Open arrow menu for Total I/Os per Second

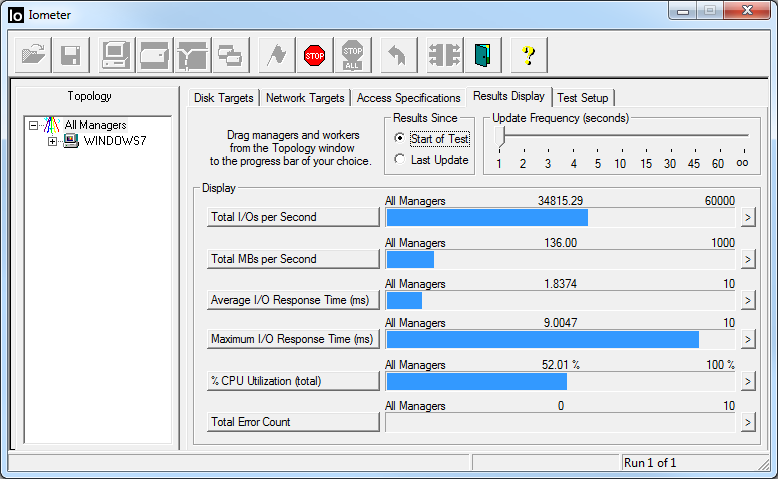coord(748,217)
